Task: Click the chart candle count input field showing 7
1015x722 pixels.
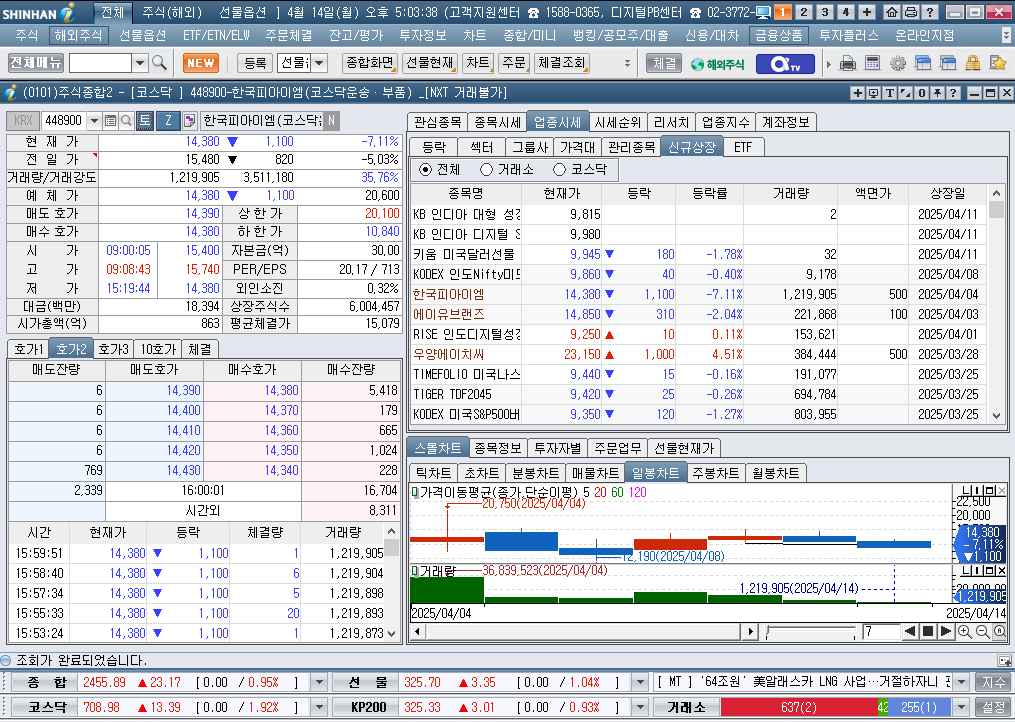Action: pos(881,631)
